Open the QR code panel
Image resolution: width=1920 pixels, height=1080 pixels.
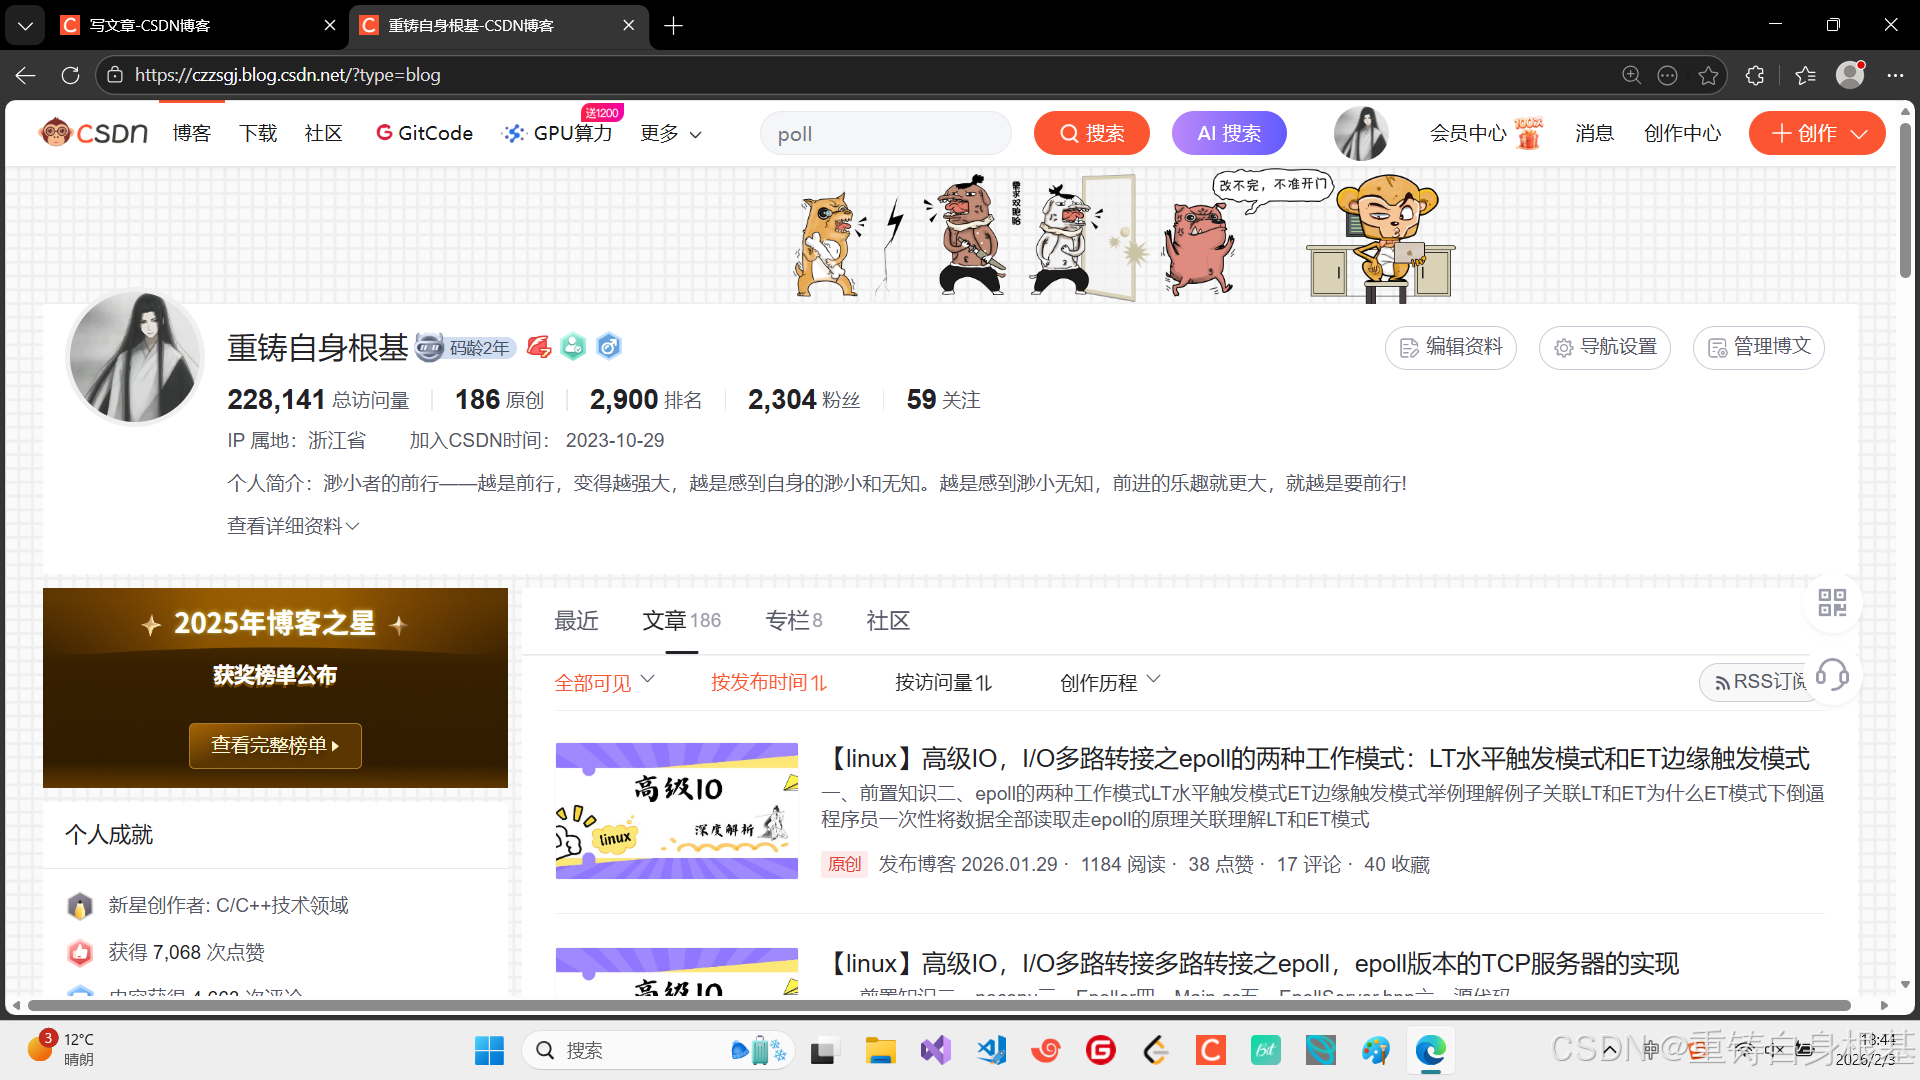point(1832,603)
